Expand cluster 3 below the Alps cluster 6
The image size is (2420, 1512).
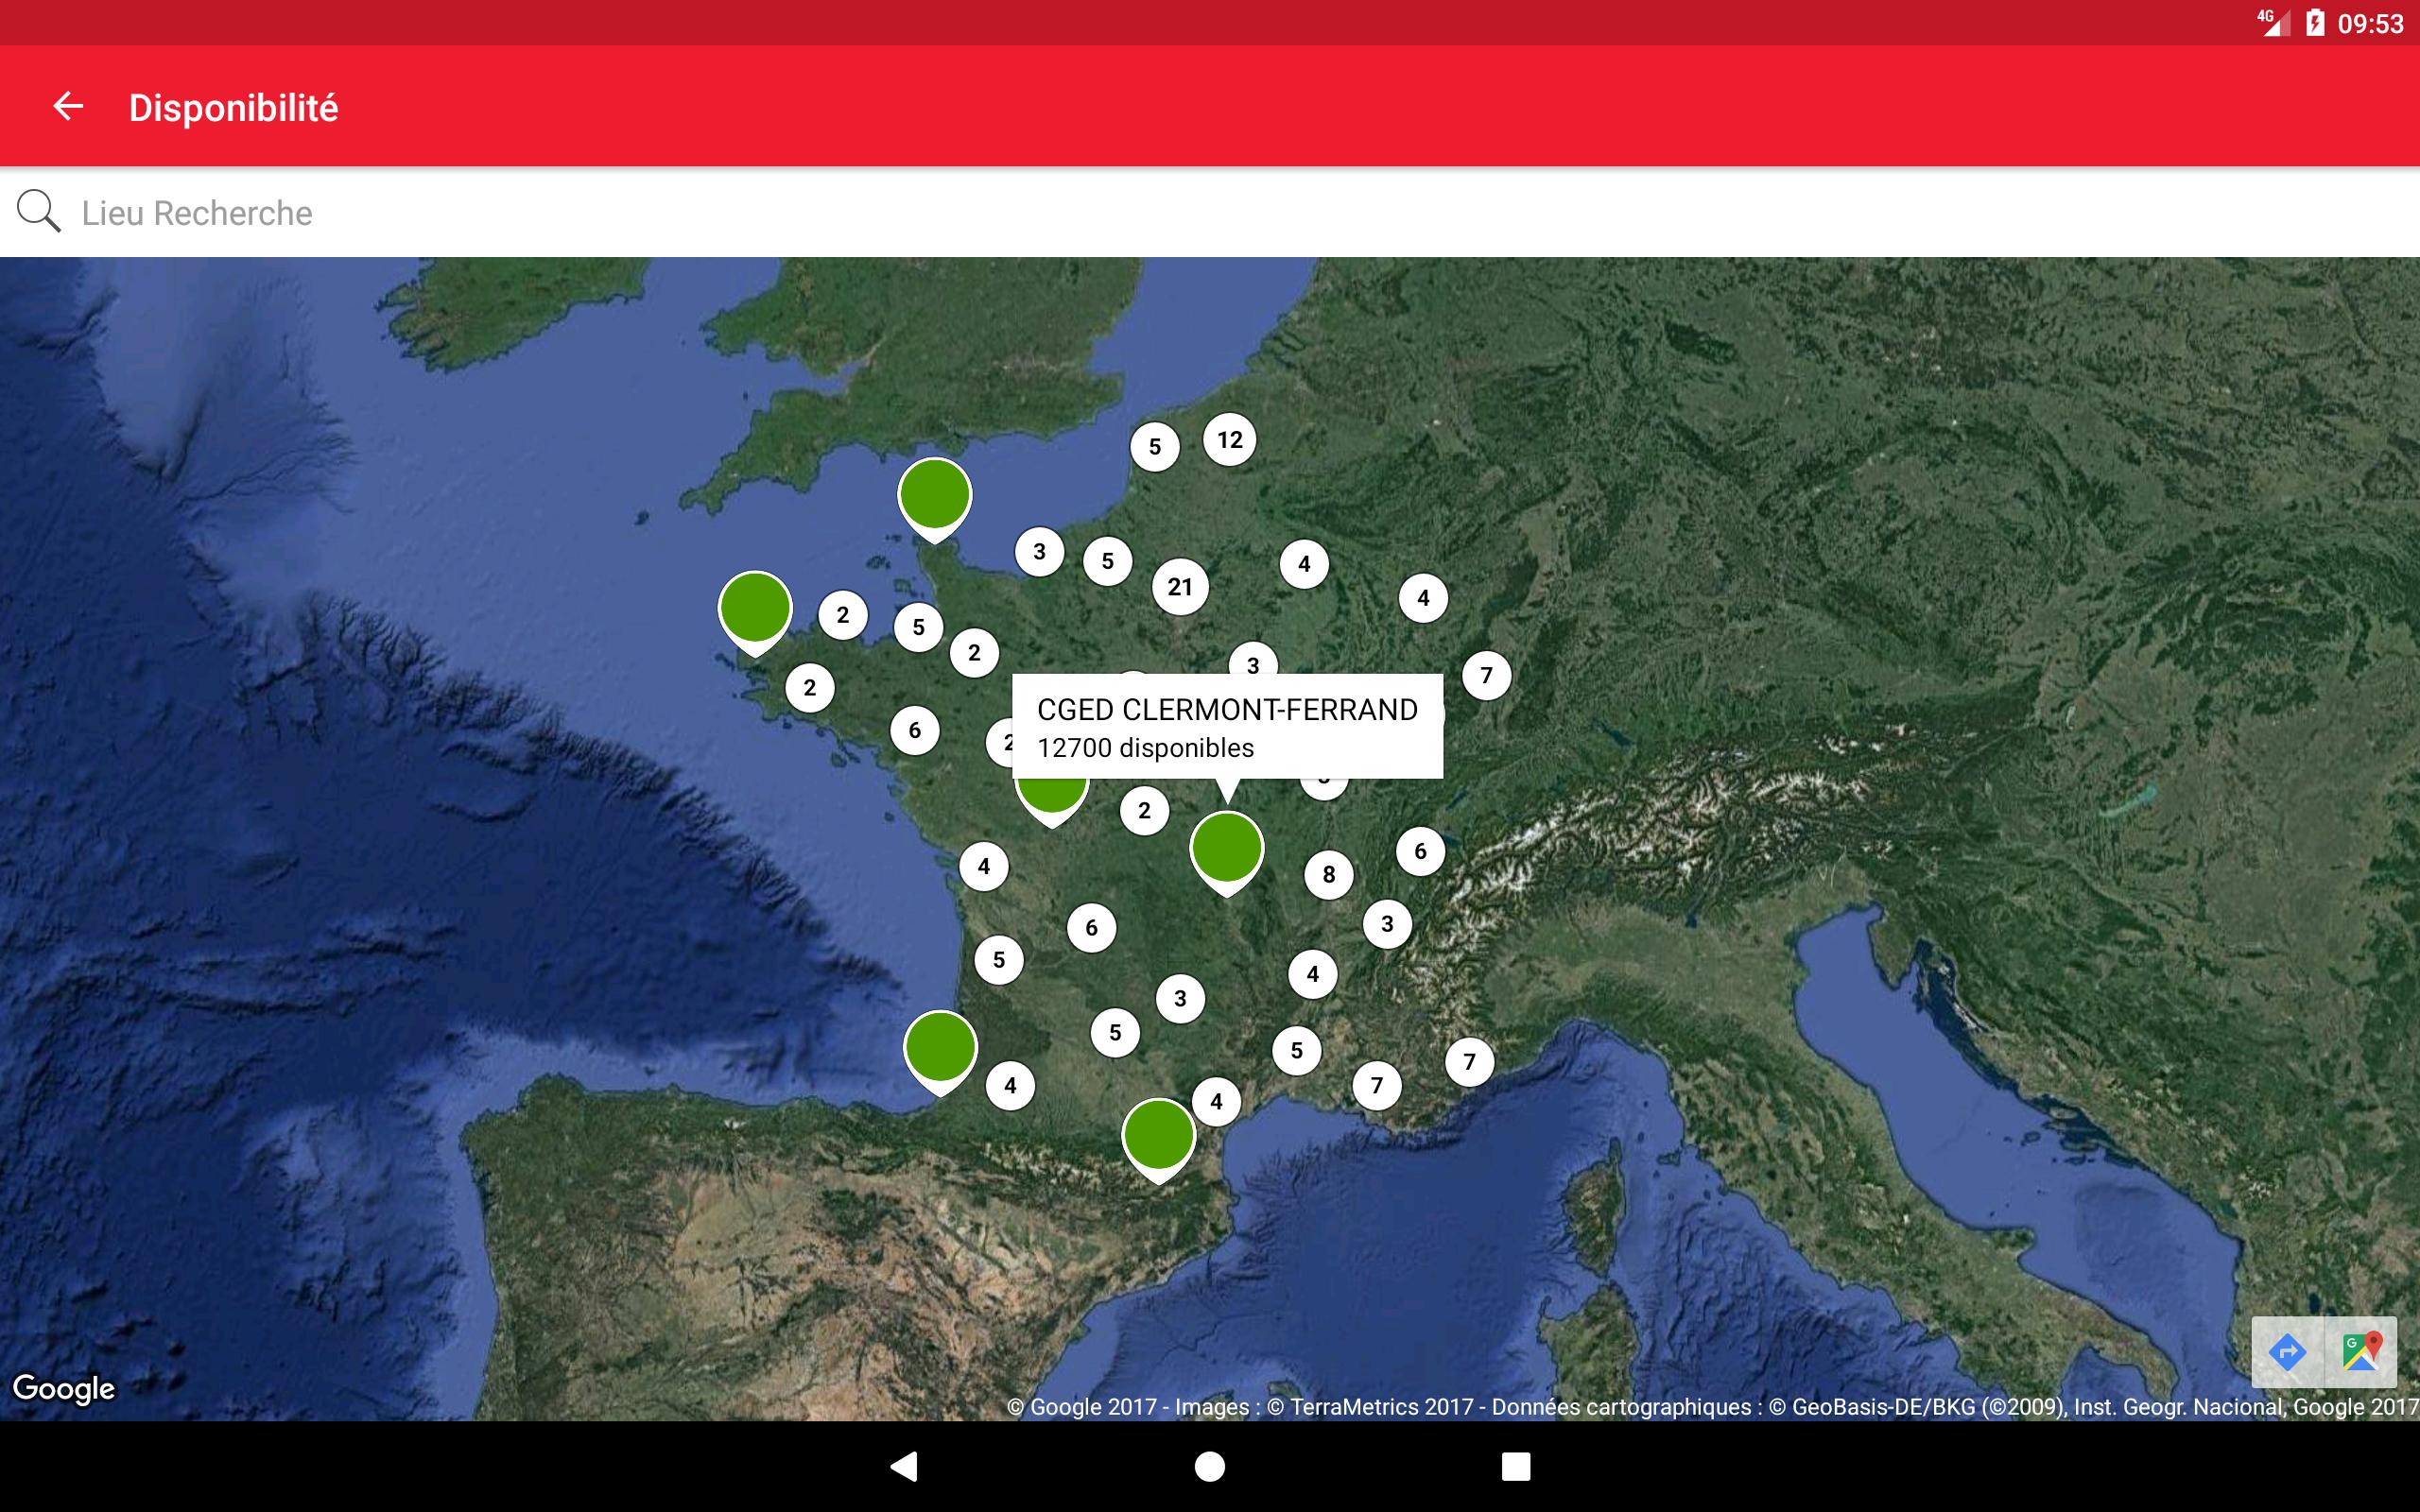coord(1387,924)
